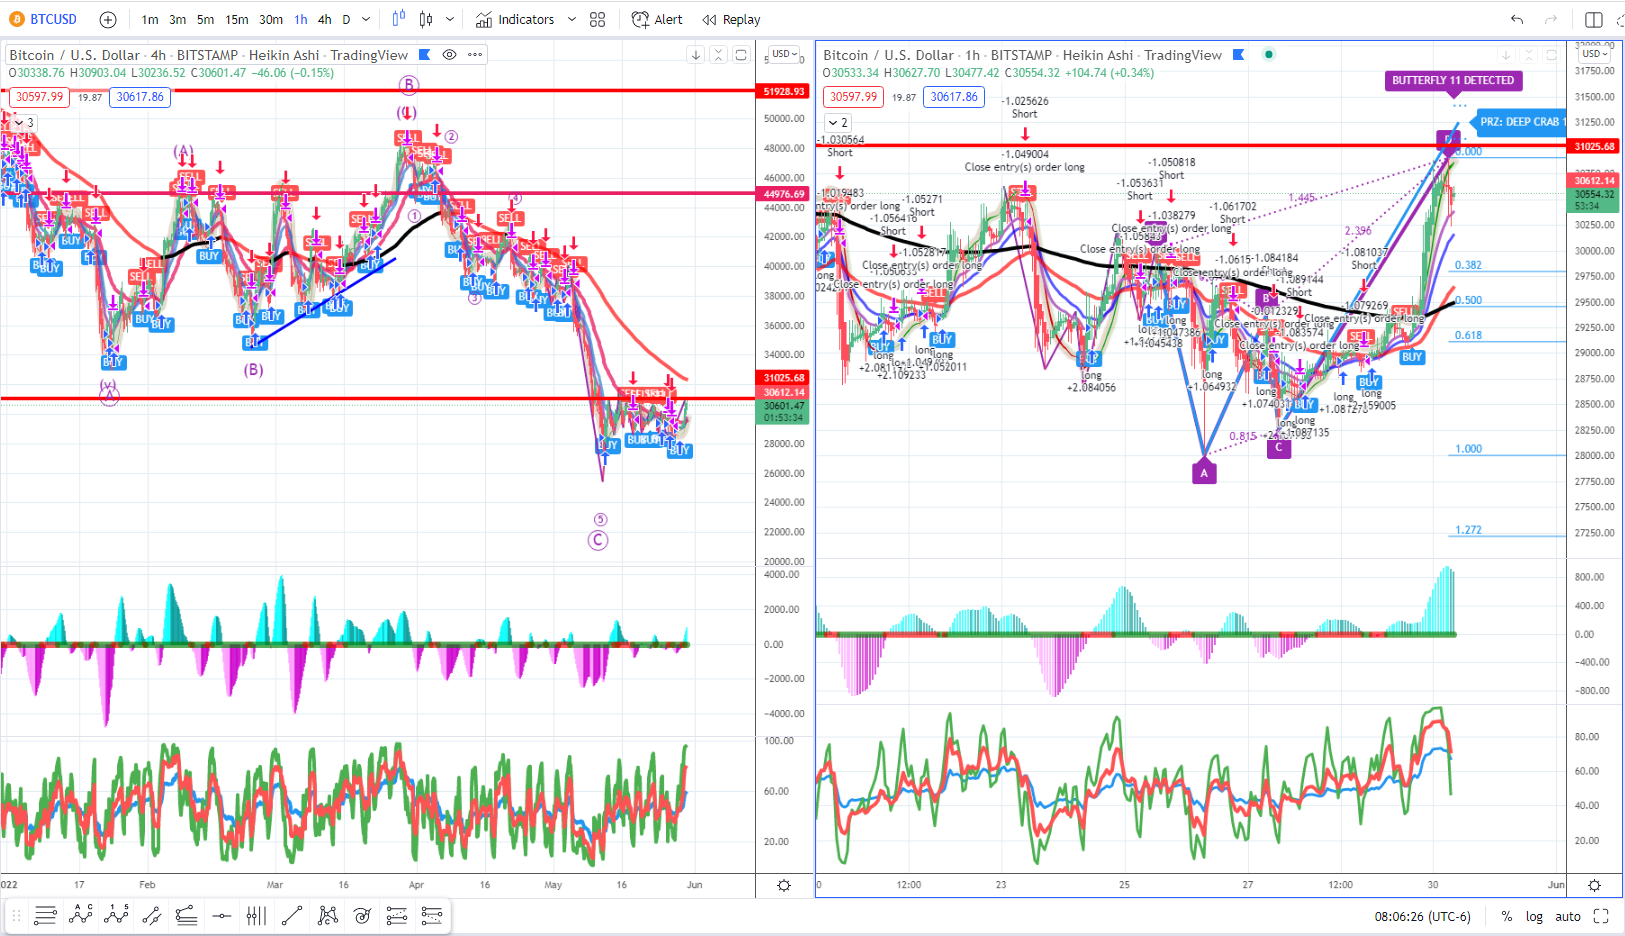
Task: Select the 1h timeframe
Action: (x=301, y=19)
